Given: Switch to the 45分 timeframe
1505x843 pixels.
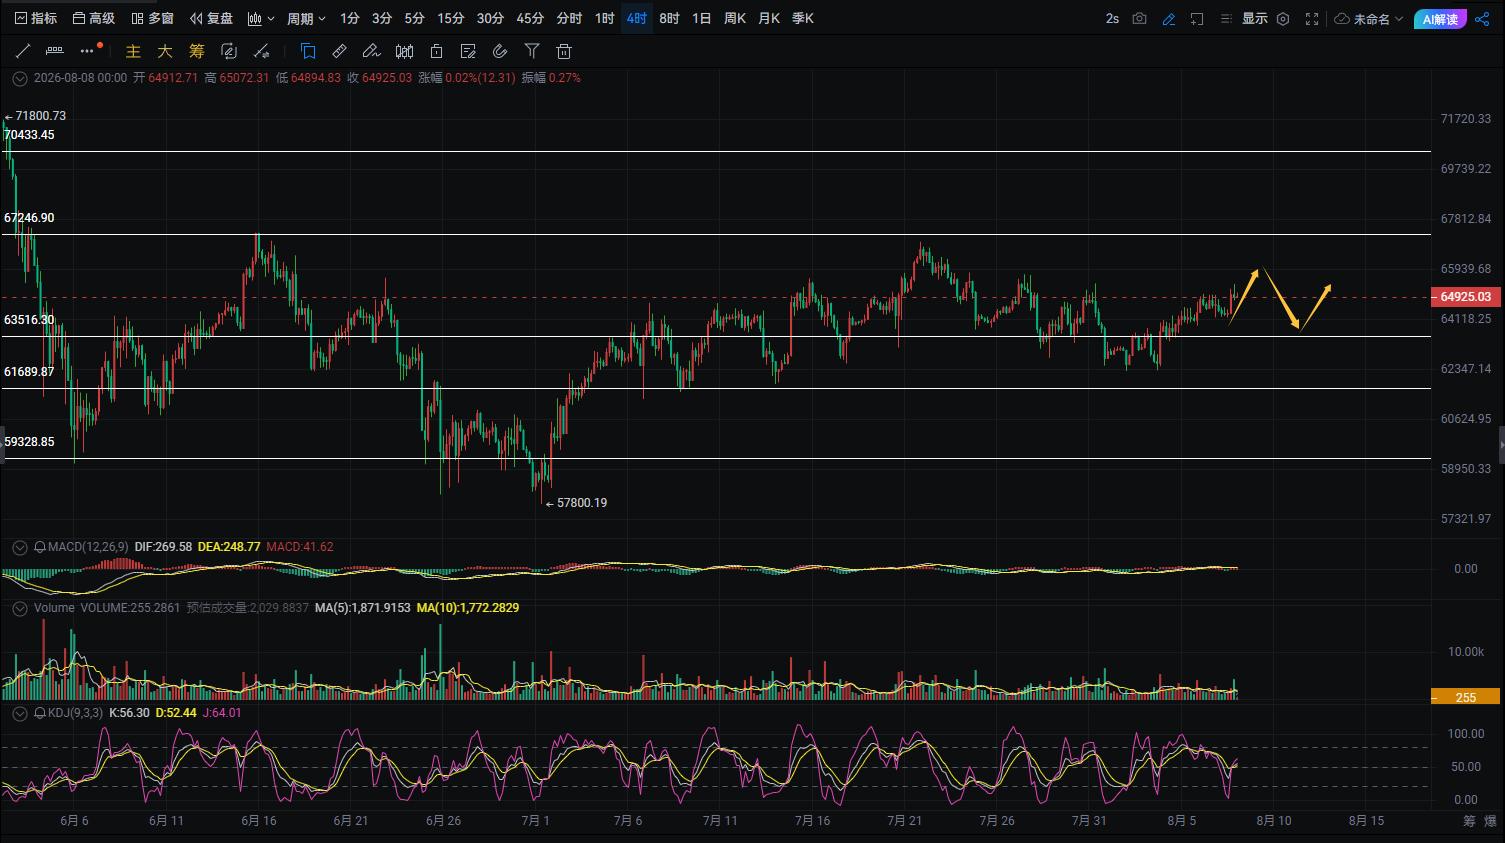Looking at the screenshot, I should pyautogui.click(x=530, y=18).
